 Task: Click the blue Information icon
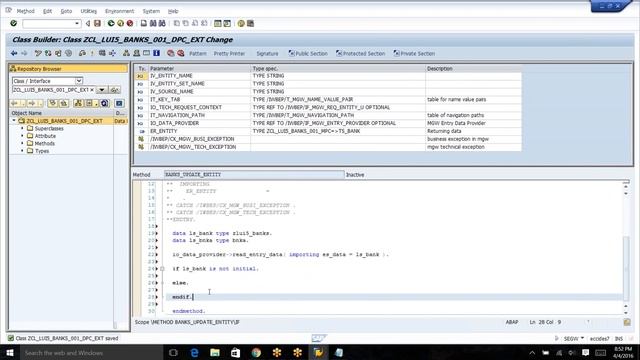pos(156,53)
